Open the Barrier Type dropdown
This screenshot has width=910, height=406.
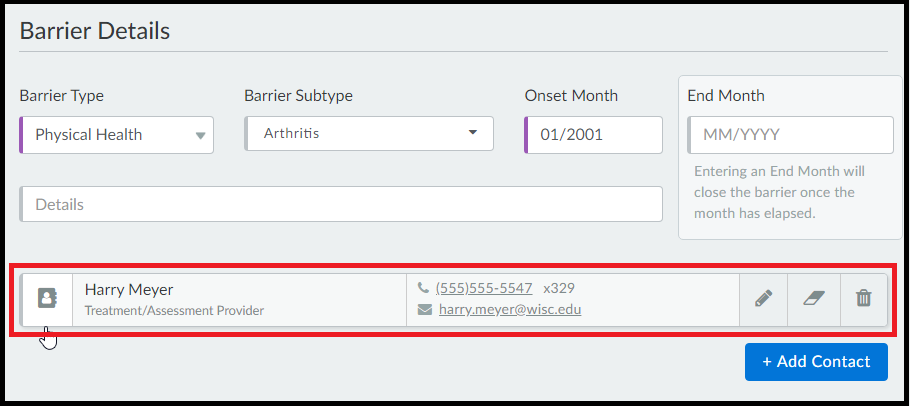[x=116, y=134]
